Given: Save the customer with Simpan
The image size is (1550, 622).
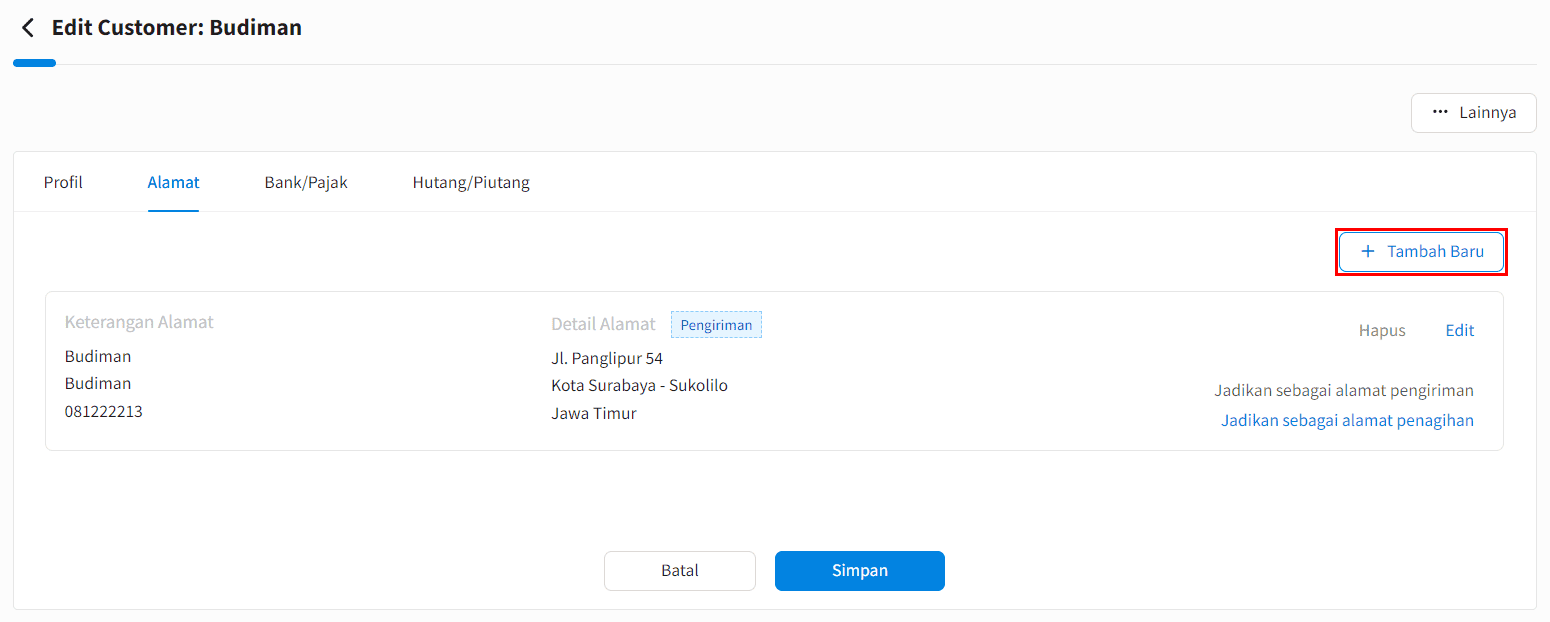Looking at the screenshot, I should [x=860, y=571].
